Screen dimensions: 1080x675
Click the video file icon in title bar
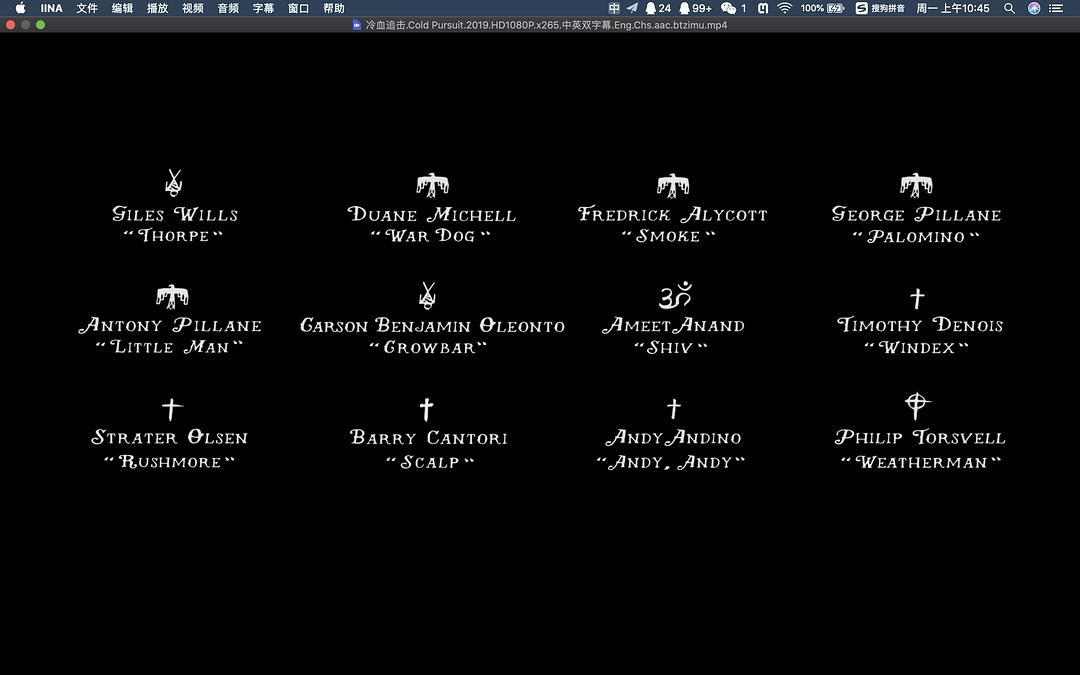(x=357, y=25)
